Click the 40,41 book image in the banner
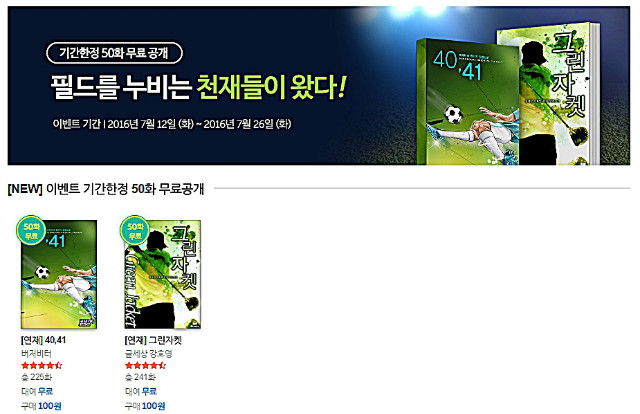This screenshot has height=414, width=640. pyautogui.click(x=467, y=102)
